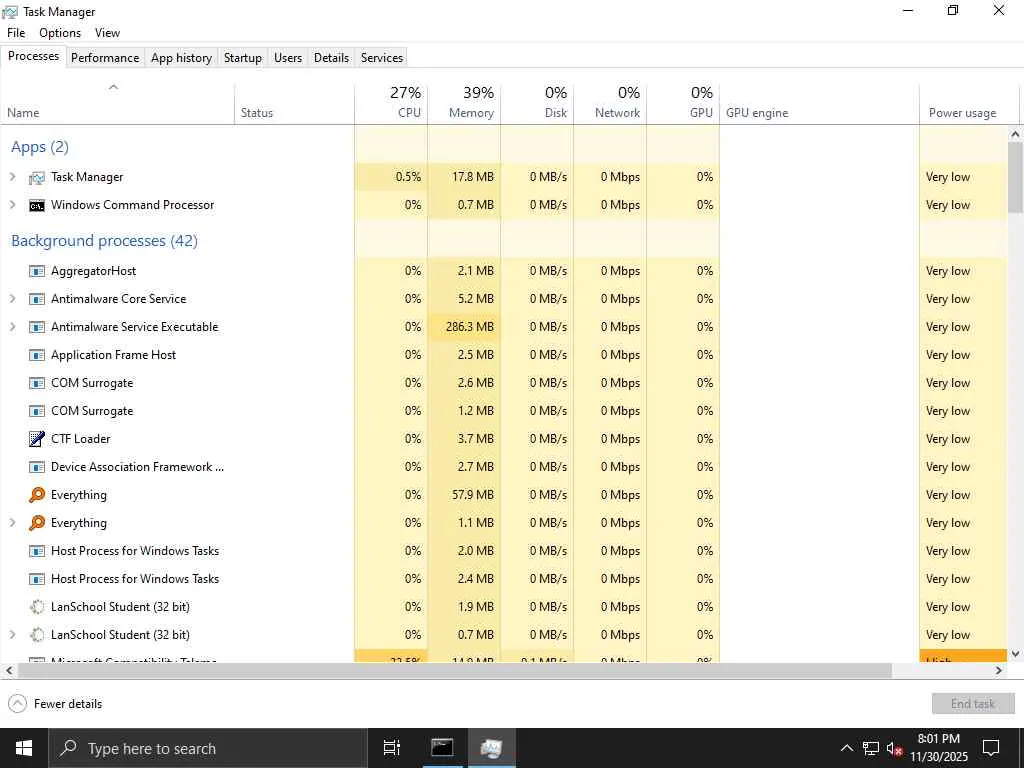Switch to the Details tab

point(331,57)
